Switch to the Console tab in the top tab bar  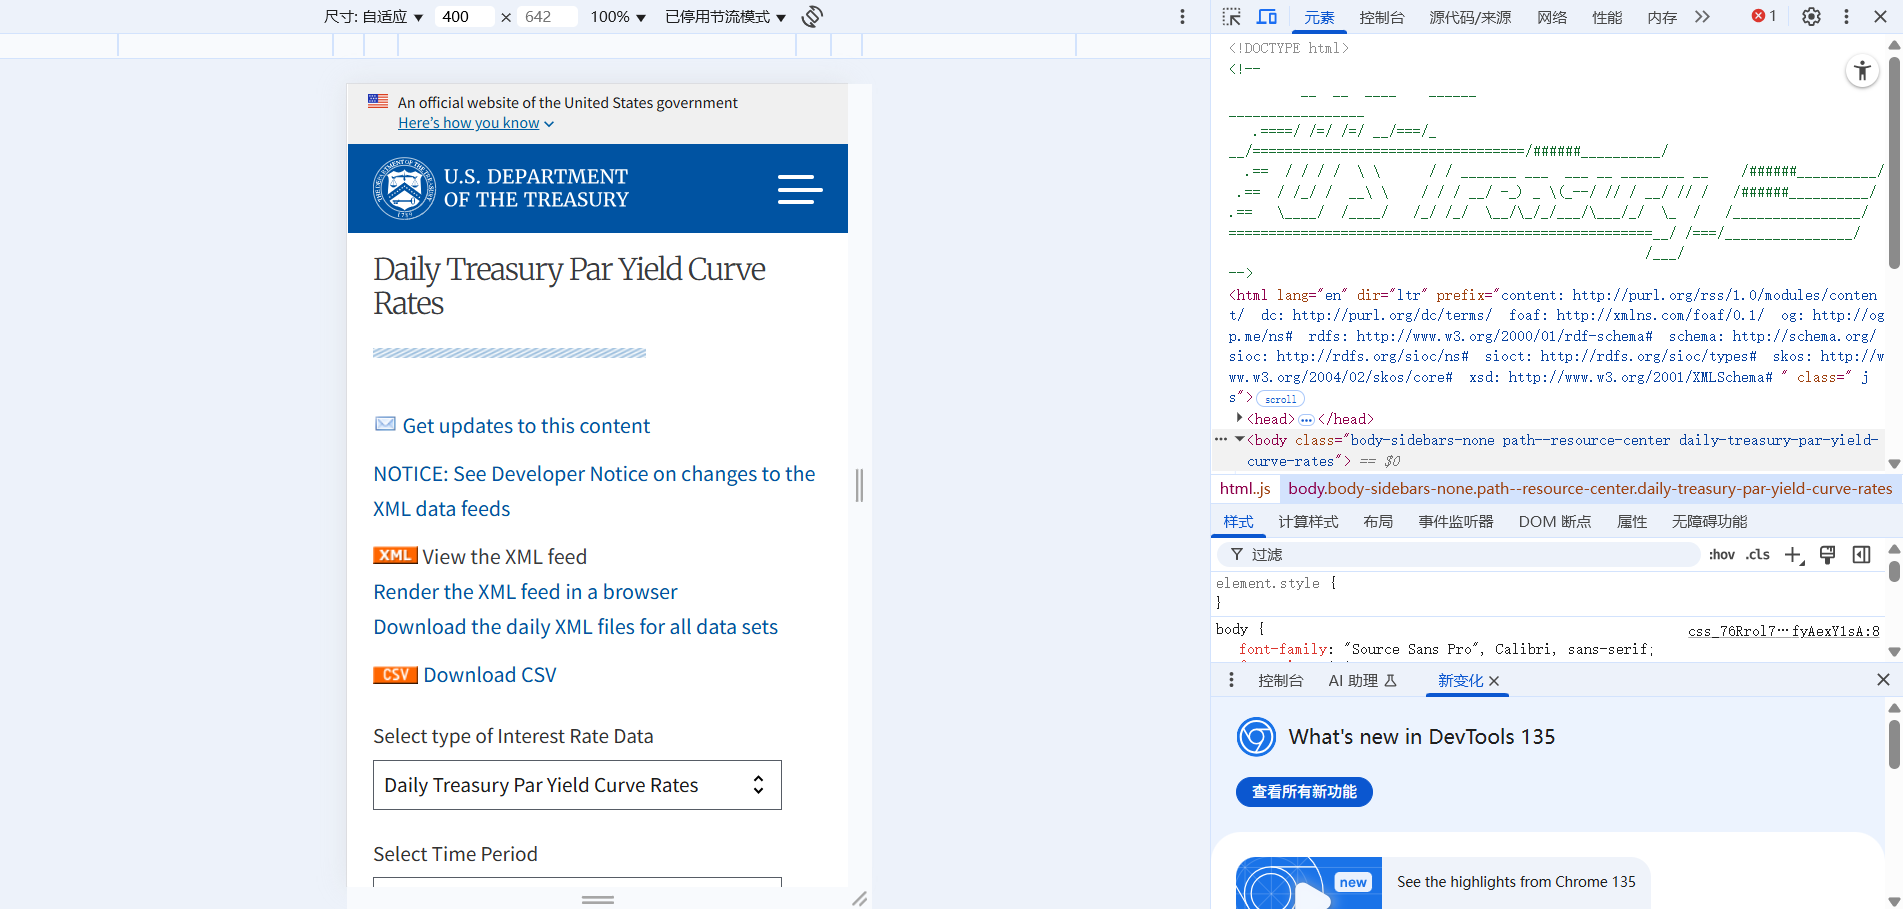point(1382,17)
